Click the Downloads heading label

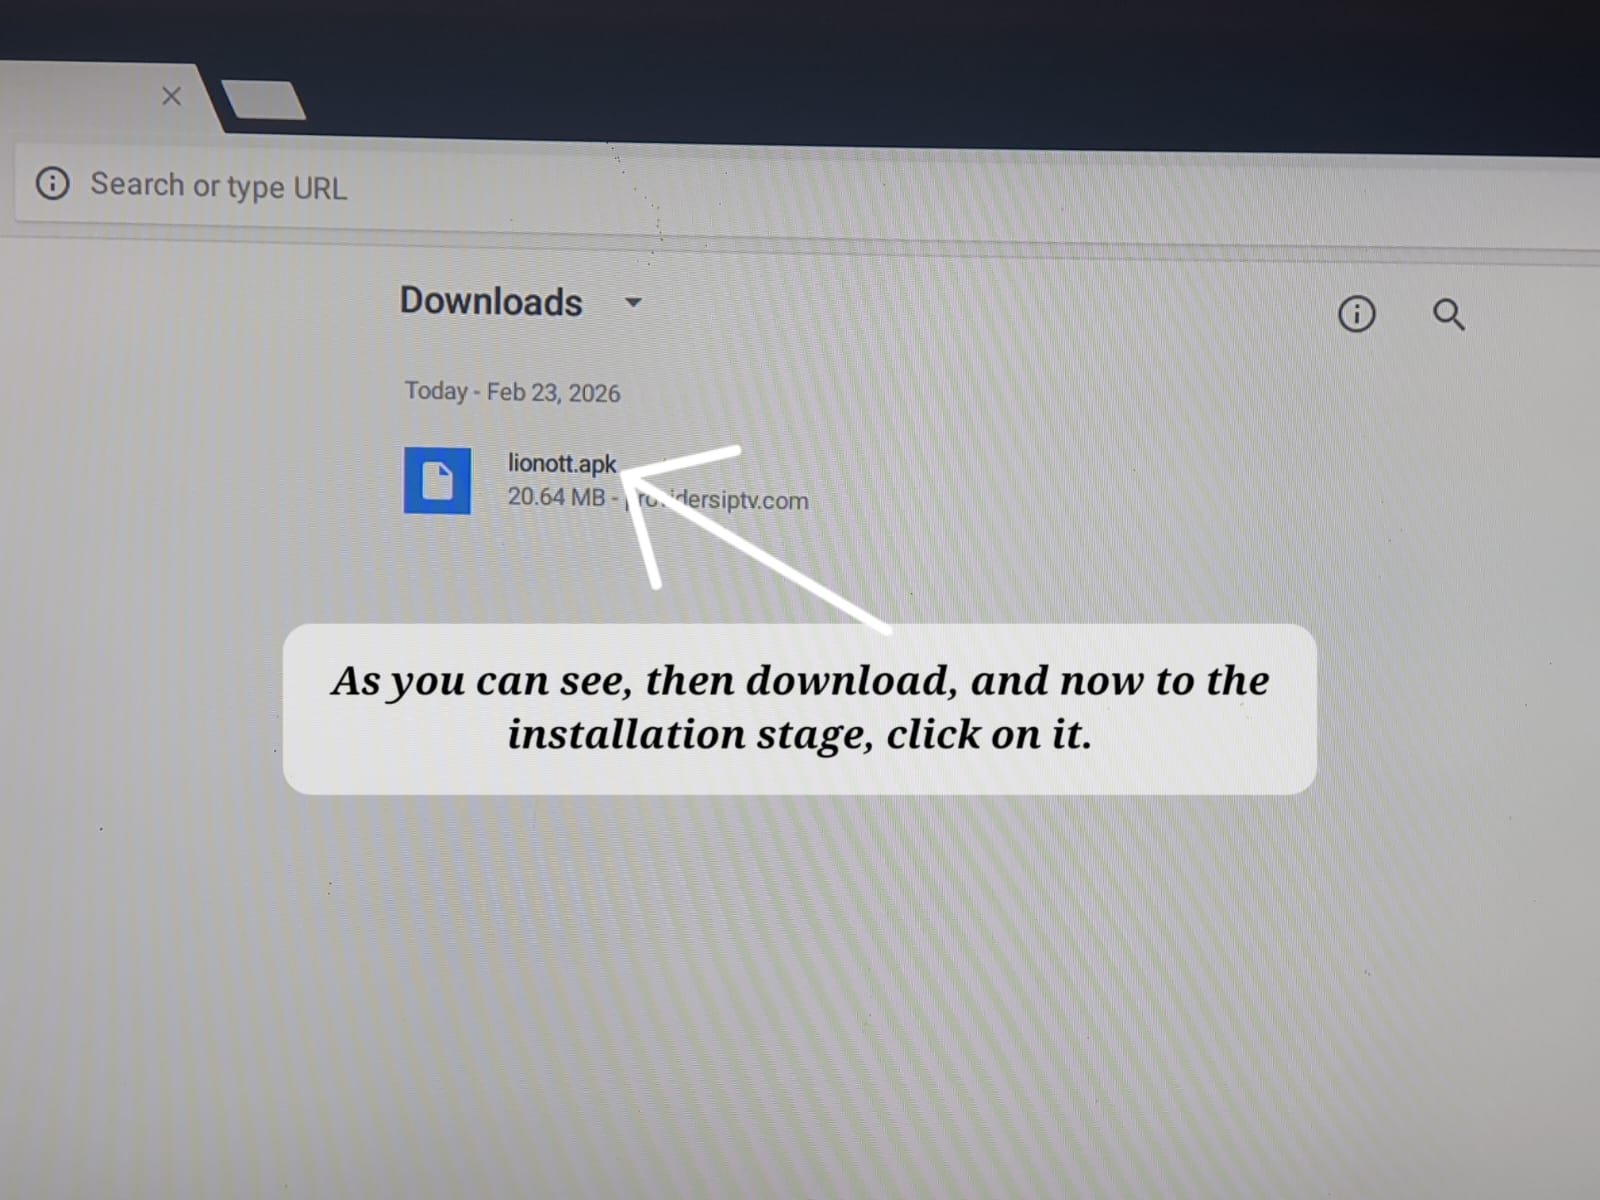[x=490, y=301]
